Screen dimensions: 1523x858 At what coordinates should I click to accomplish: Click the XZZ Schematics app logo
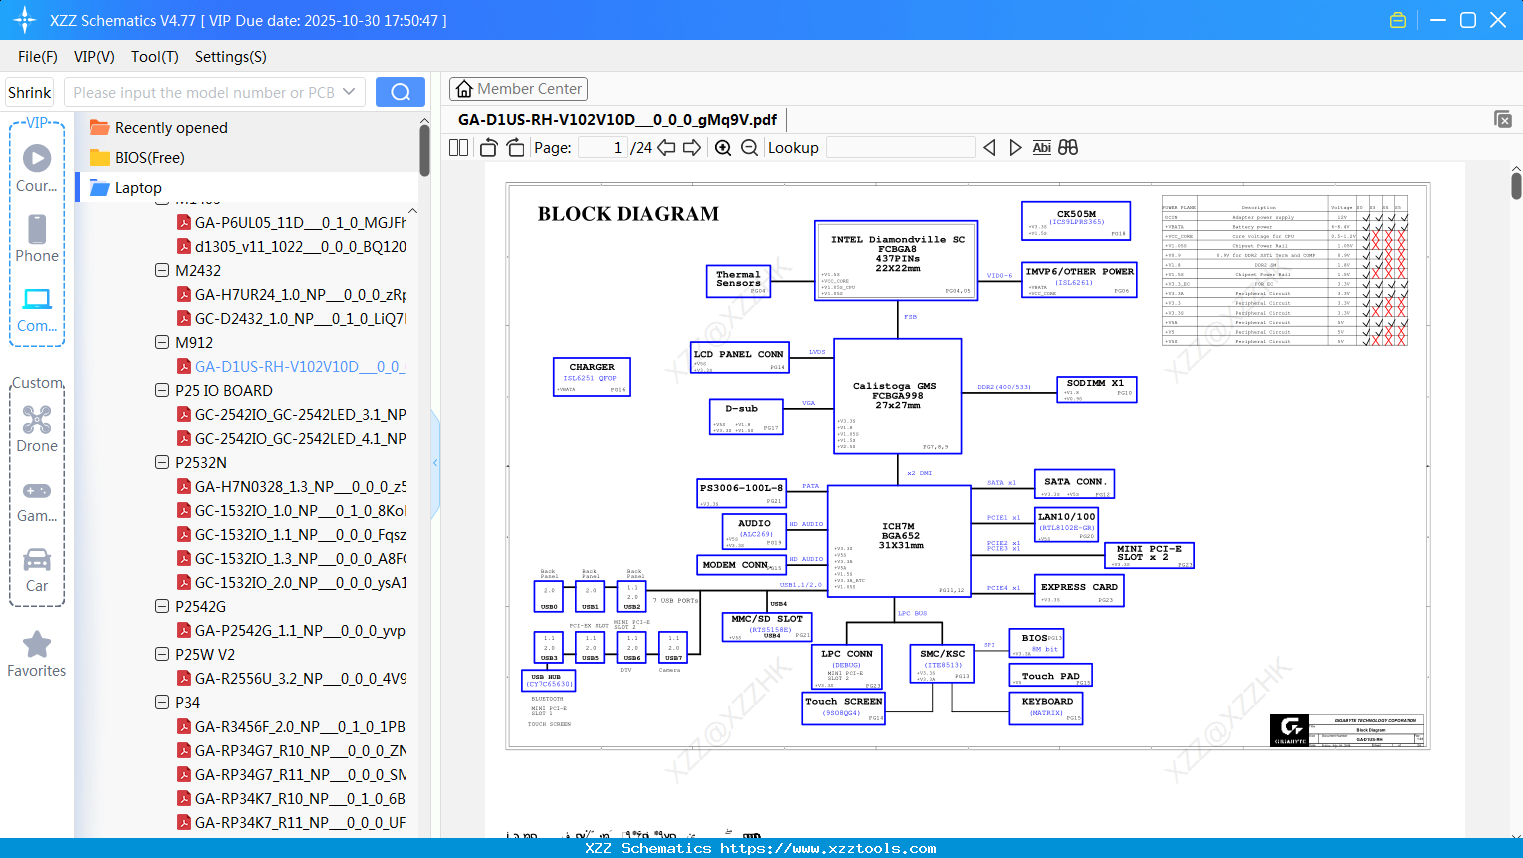24,20
